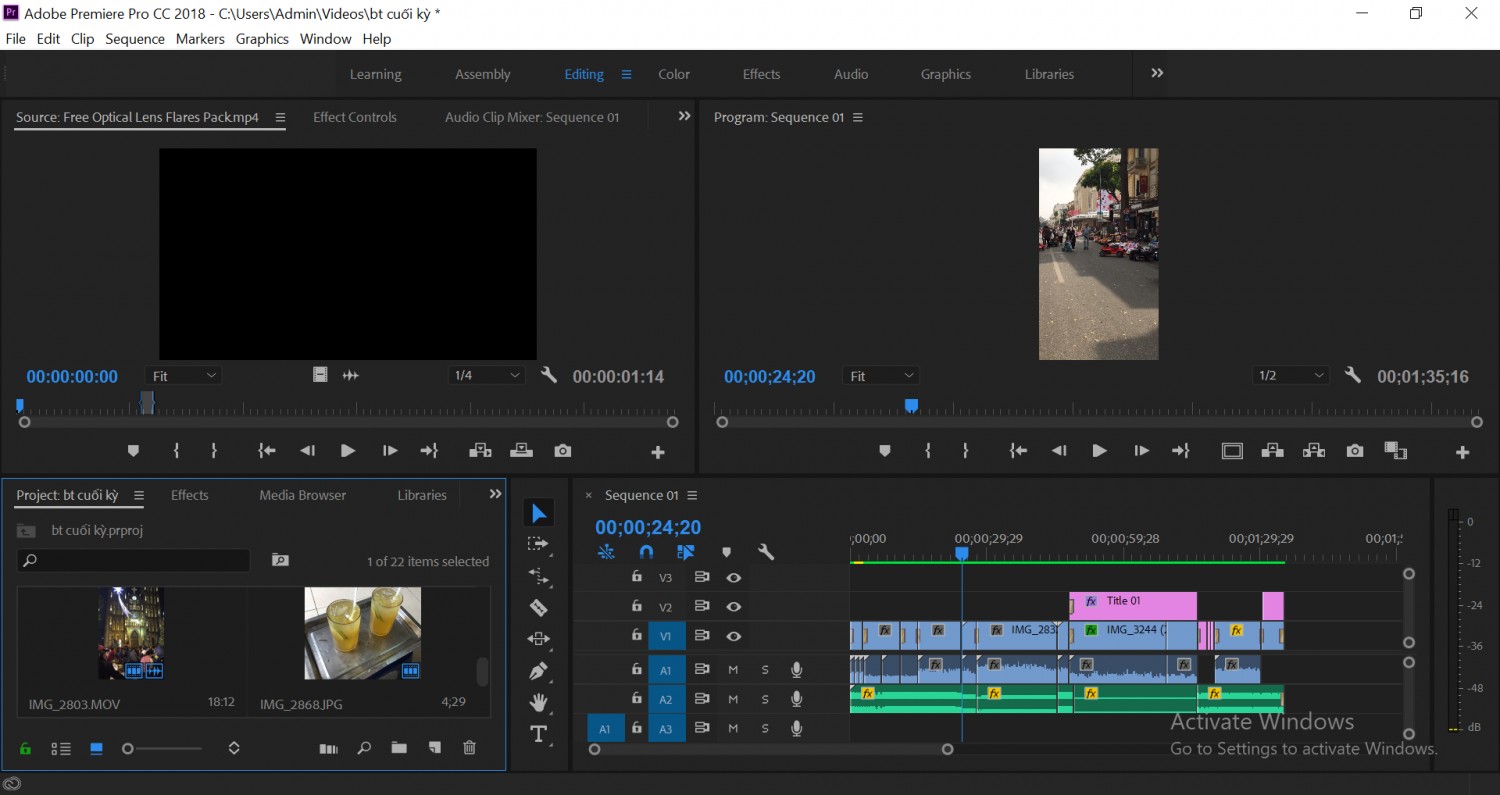Toggle Snap magnet in timeline

point(646,552)
